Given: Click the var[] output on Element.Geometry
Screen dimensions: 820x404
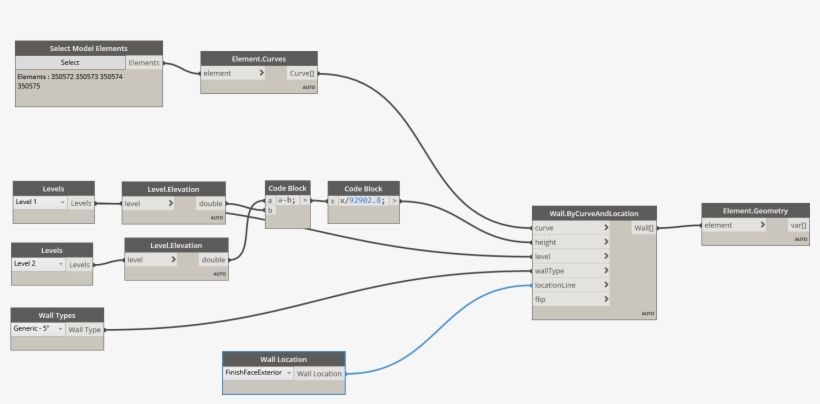Looking at the screenshot, I should [797, 225].
